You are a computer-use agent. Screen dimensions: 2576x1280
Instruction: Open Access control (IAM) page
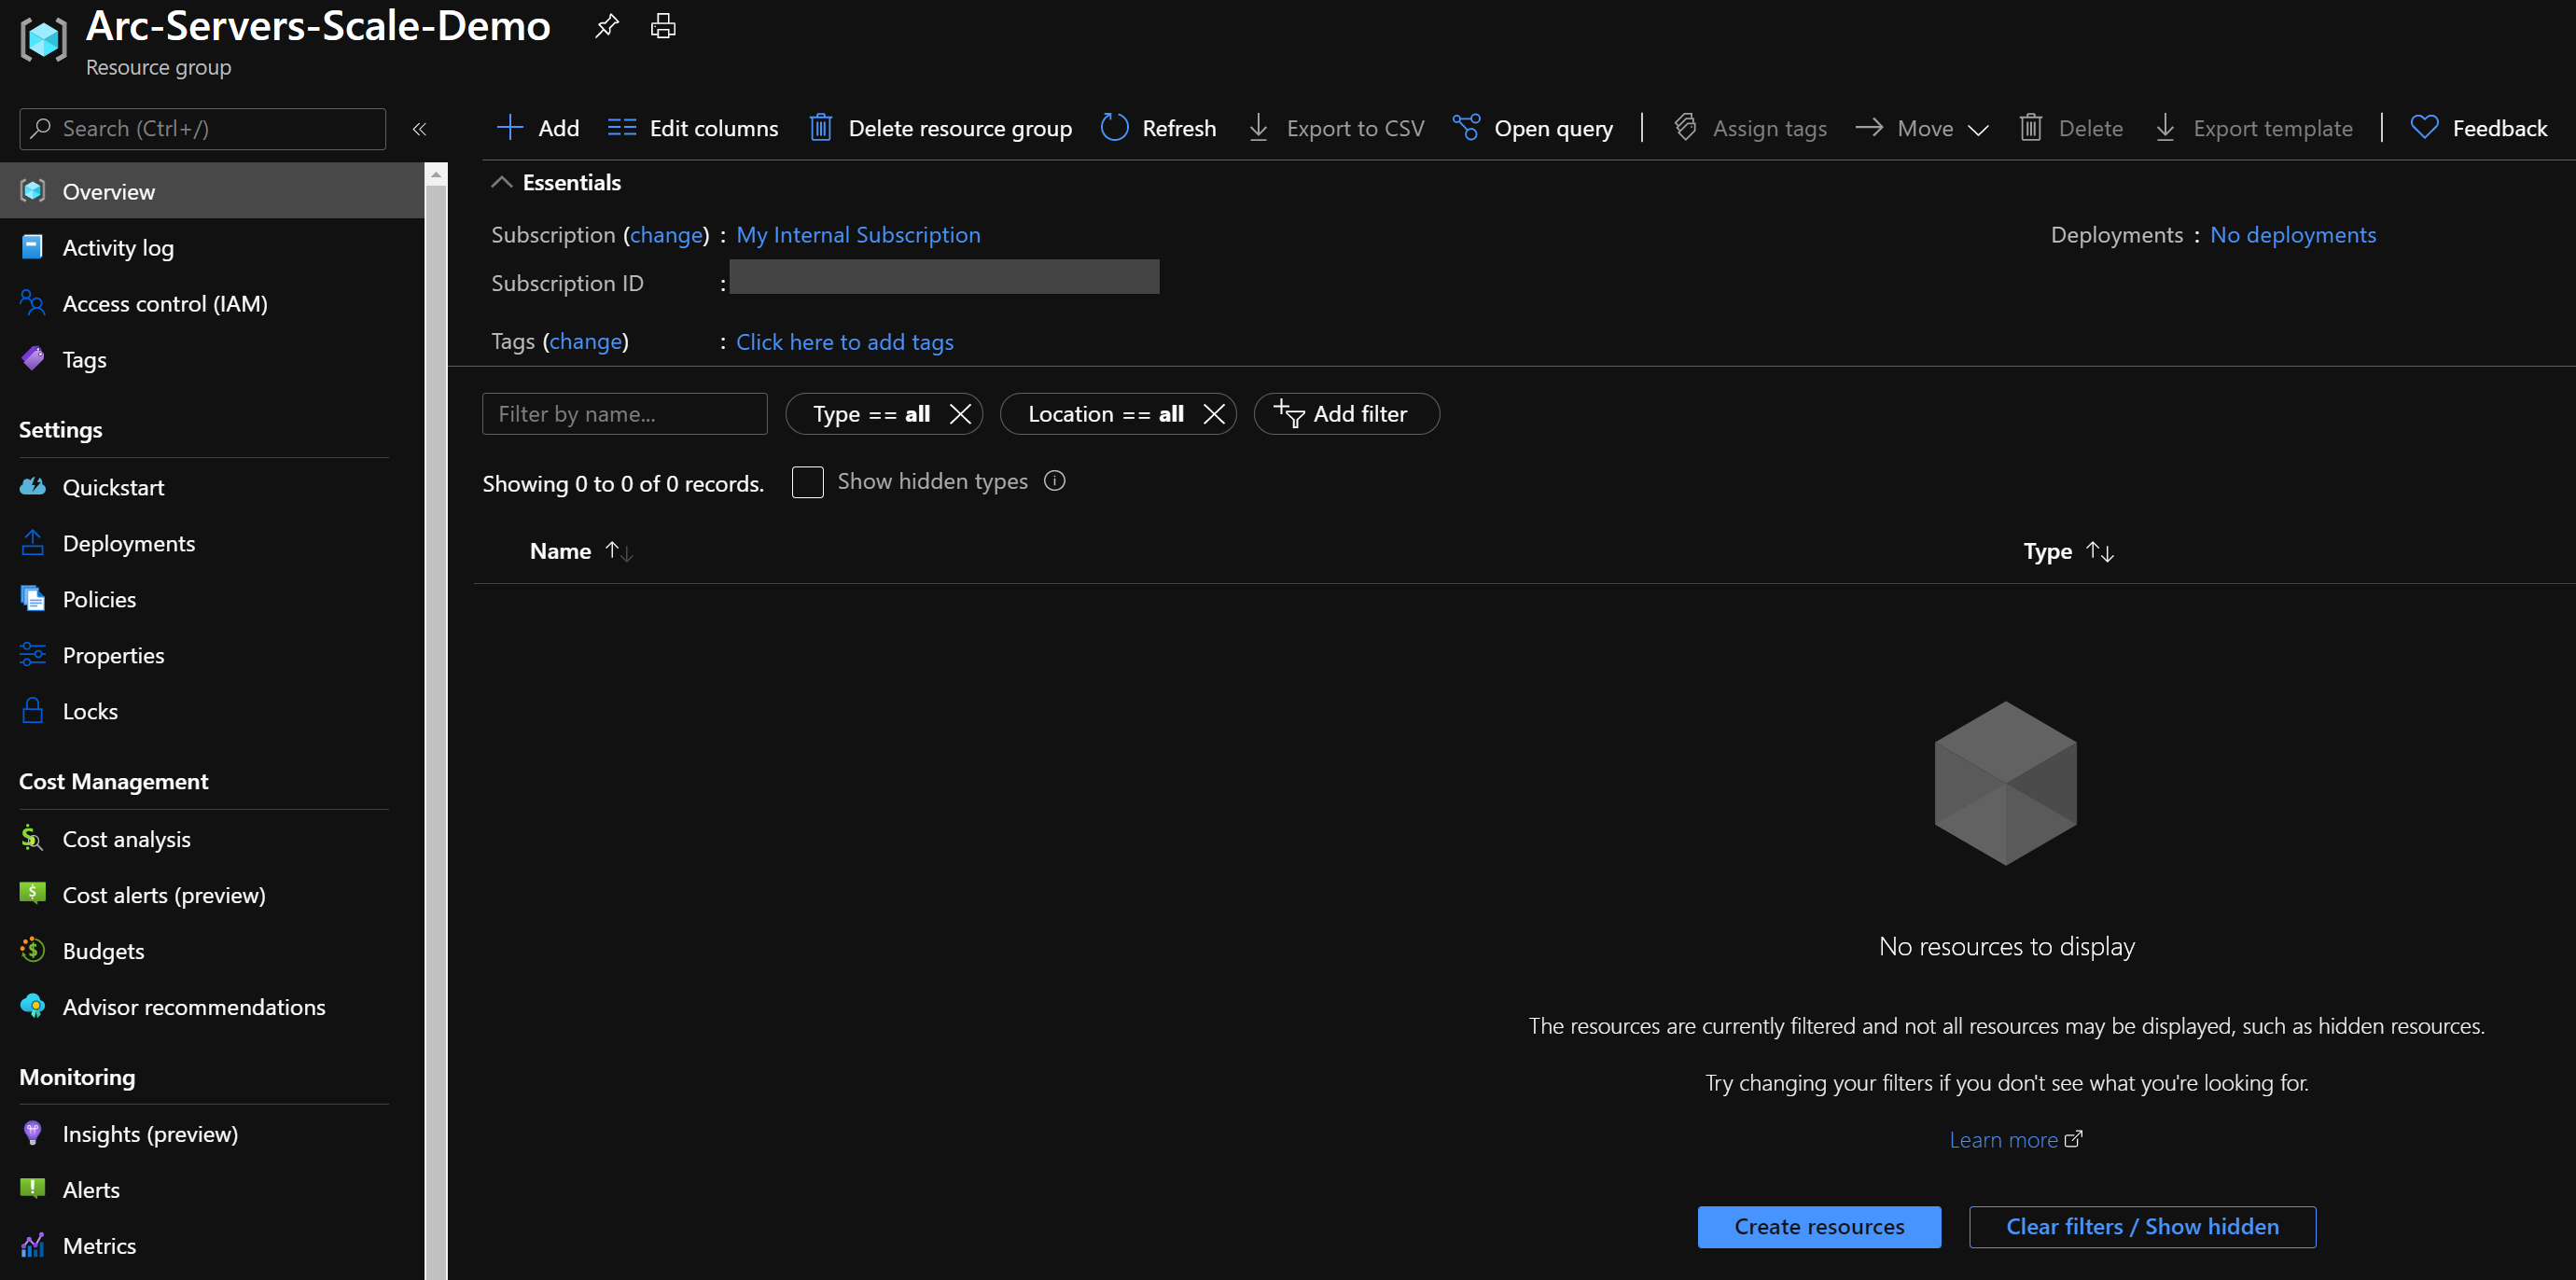tap(165, 303)
